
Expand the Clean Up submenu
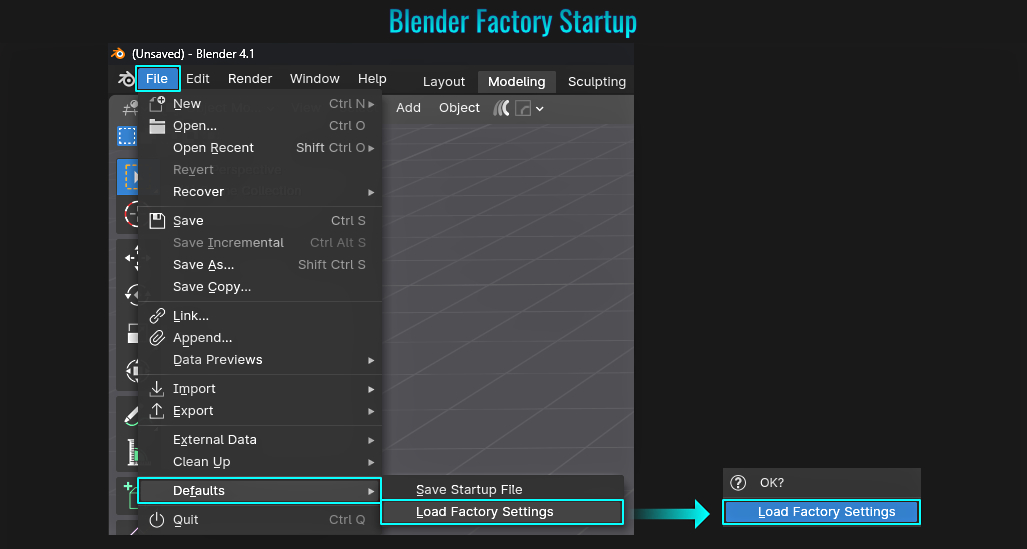coord(260,462)
